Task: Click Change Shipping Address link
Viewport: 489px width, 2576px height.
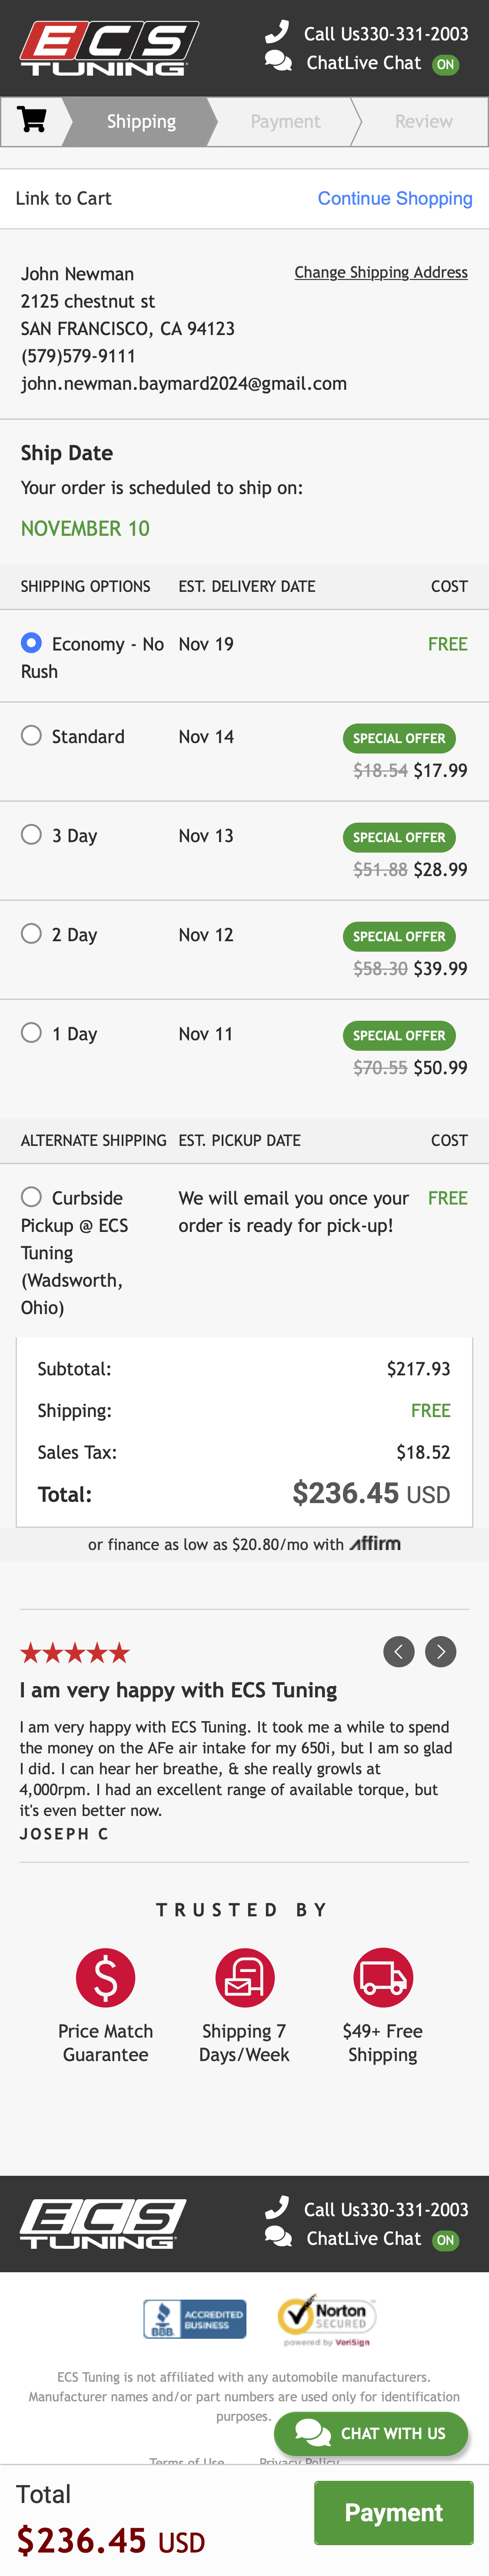Action: [x=381, y=272]
